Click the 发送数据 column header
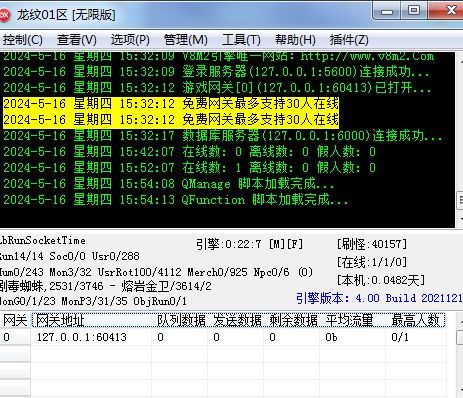 [237, 321]
